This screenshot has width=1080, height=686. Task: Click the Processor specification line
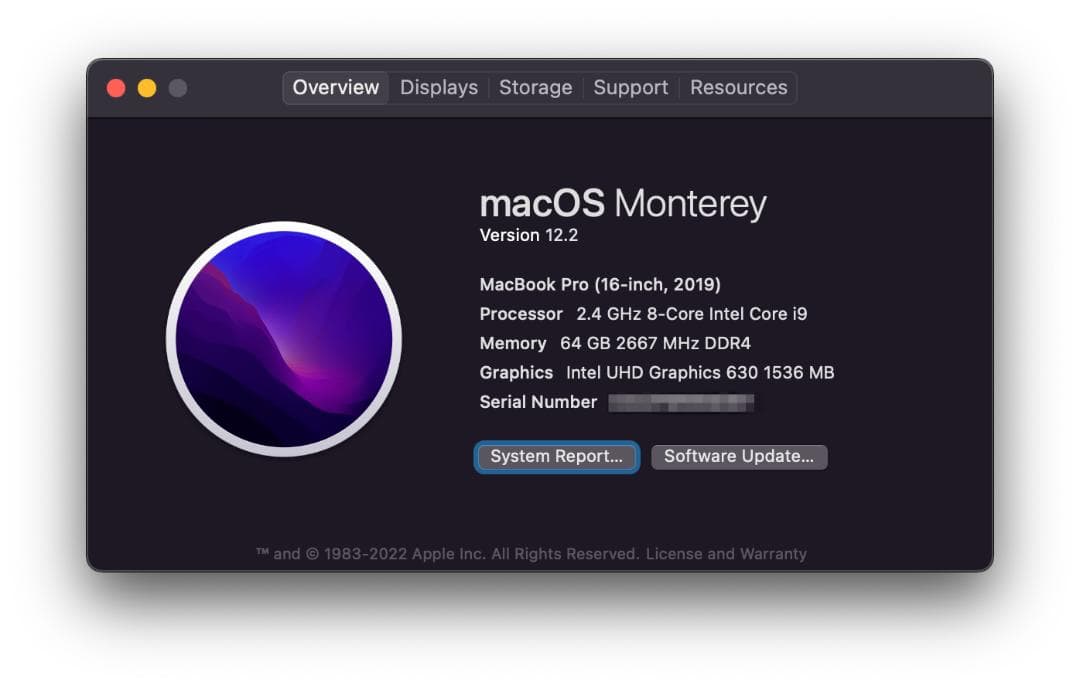644,314
